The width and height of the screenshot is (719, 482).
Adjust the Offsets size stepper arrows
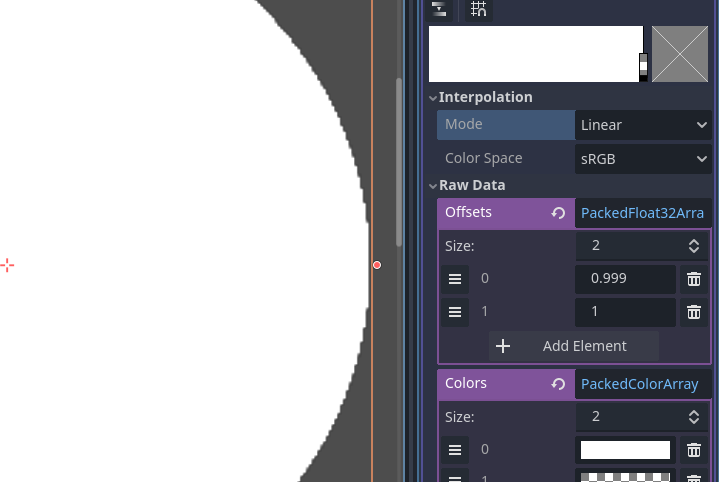(x=694, y=246)
